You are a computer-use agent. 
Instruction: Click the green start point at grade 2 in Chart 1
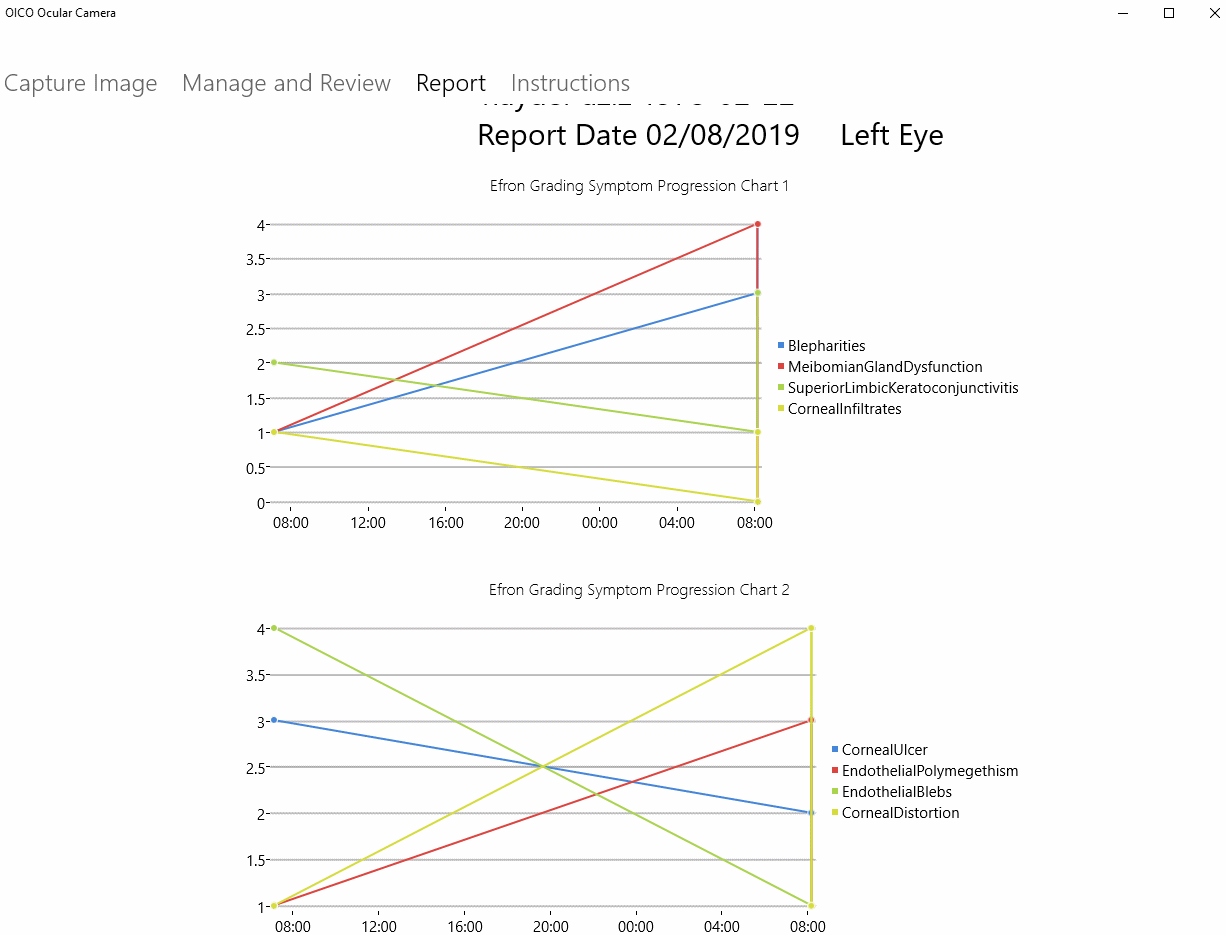point(274,363)
